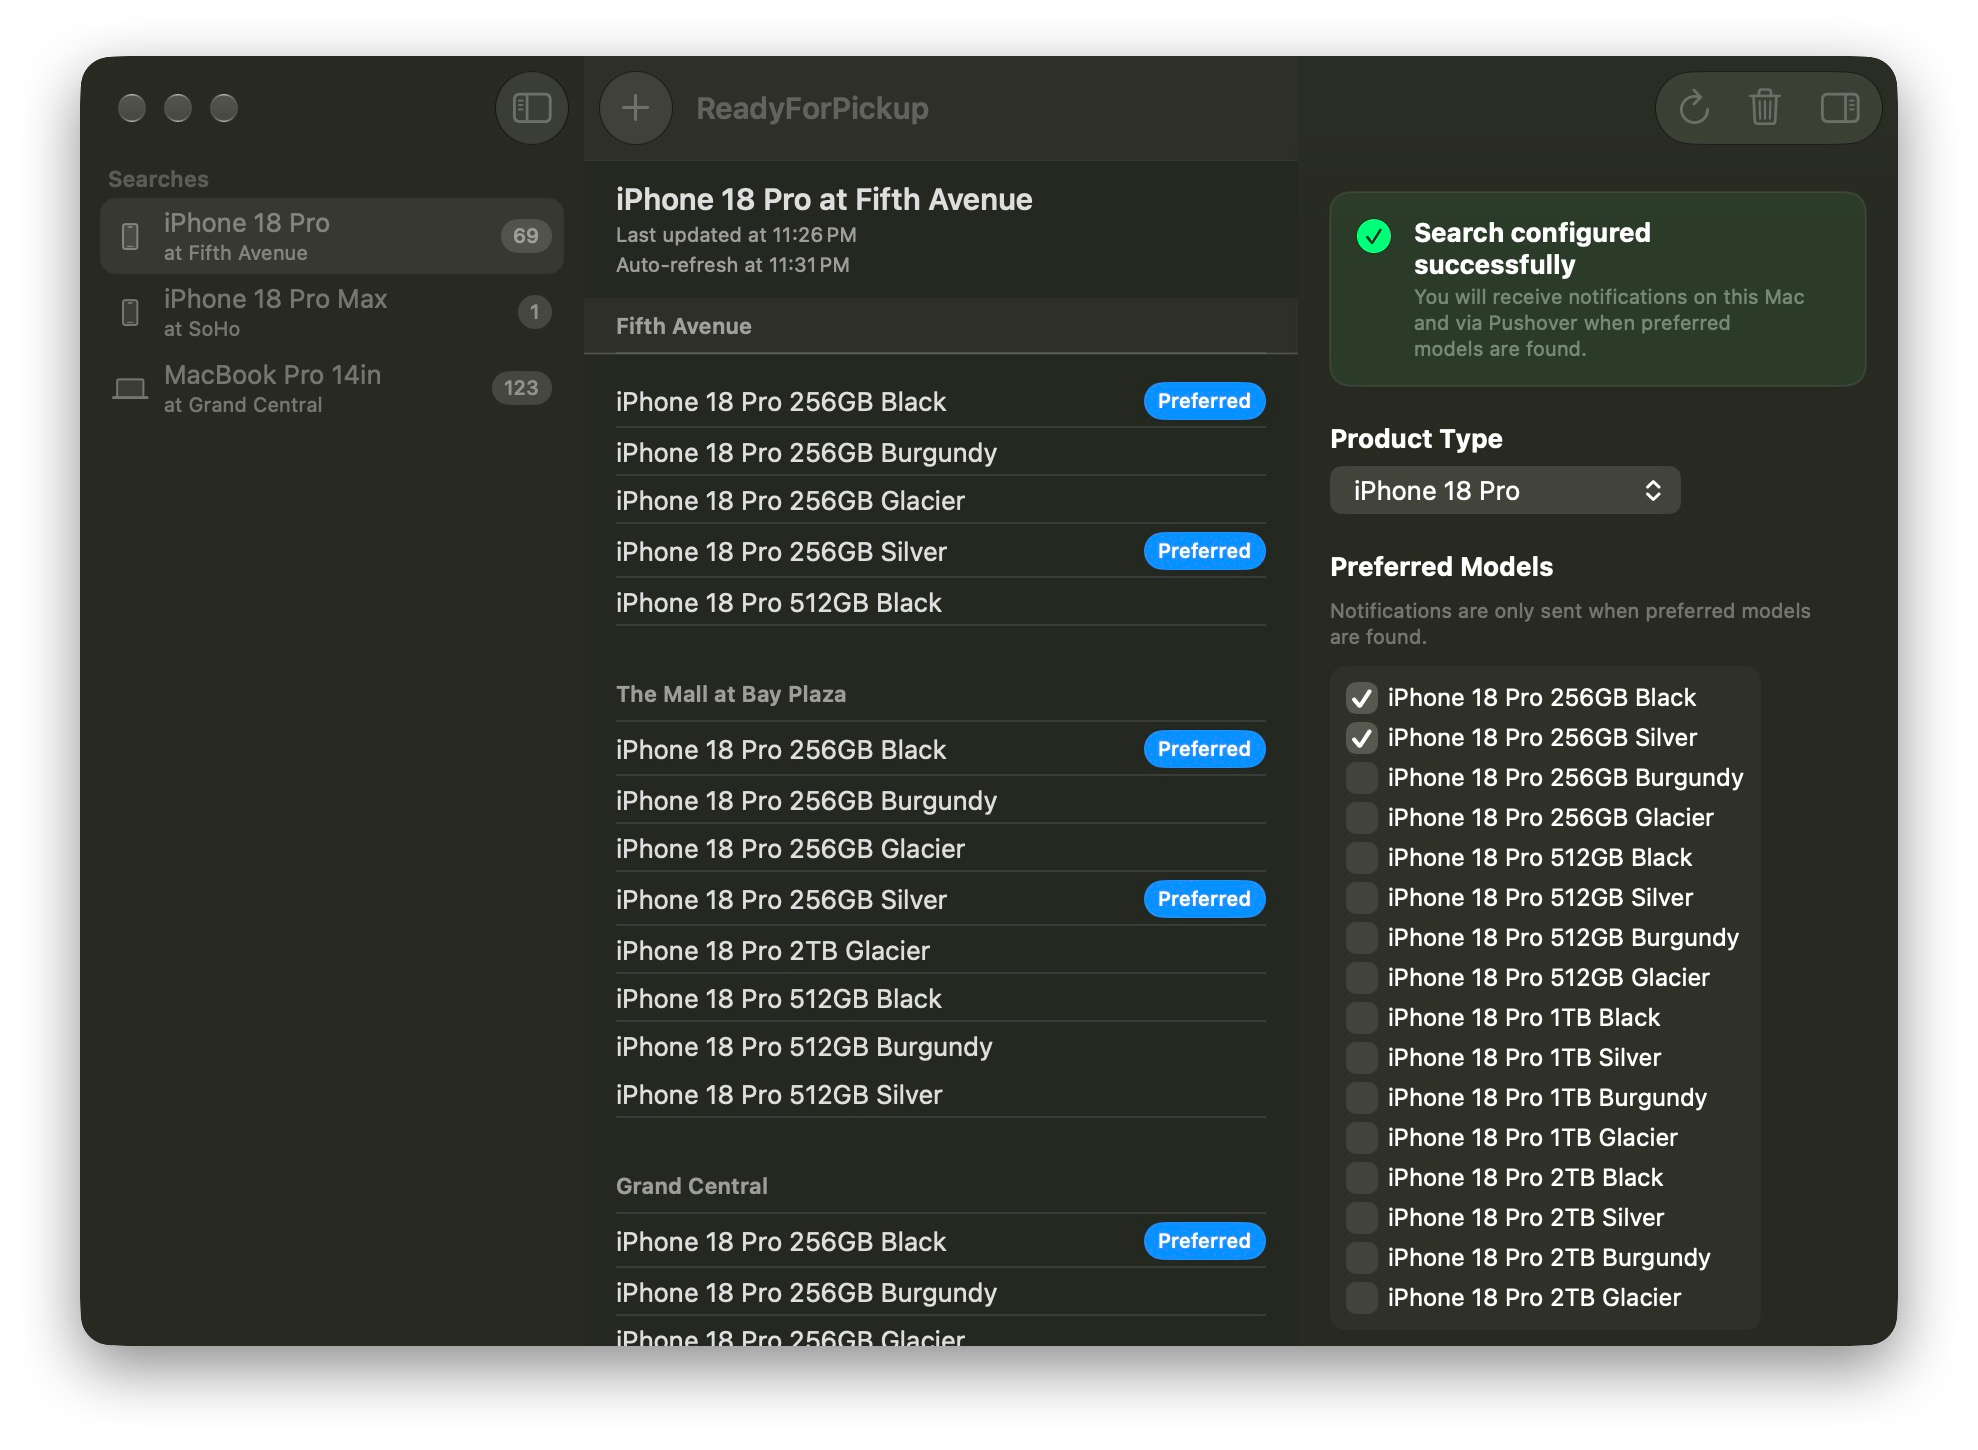Refresh the current search results

click(1694, 108)
